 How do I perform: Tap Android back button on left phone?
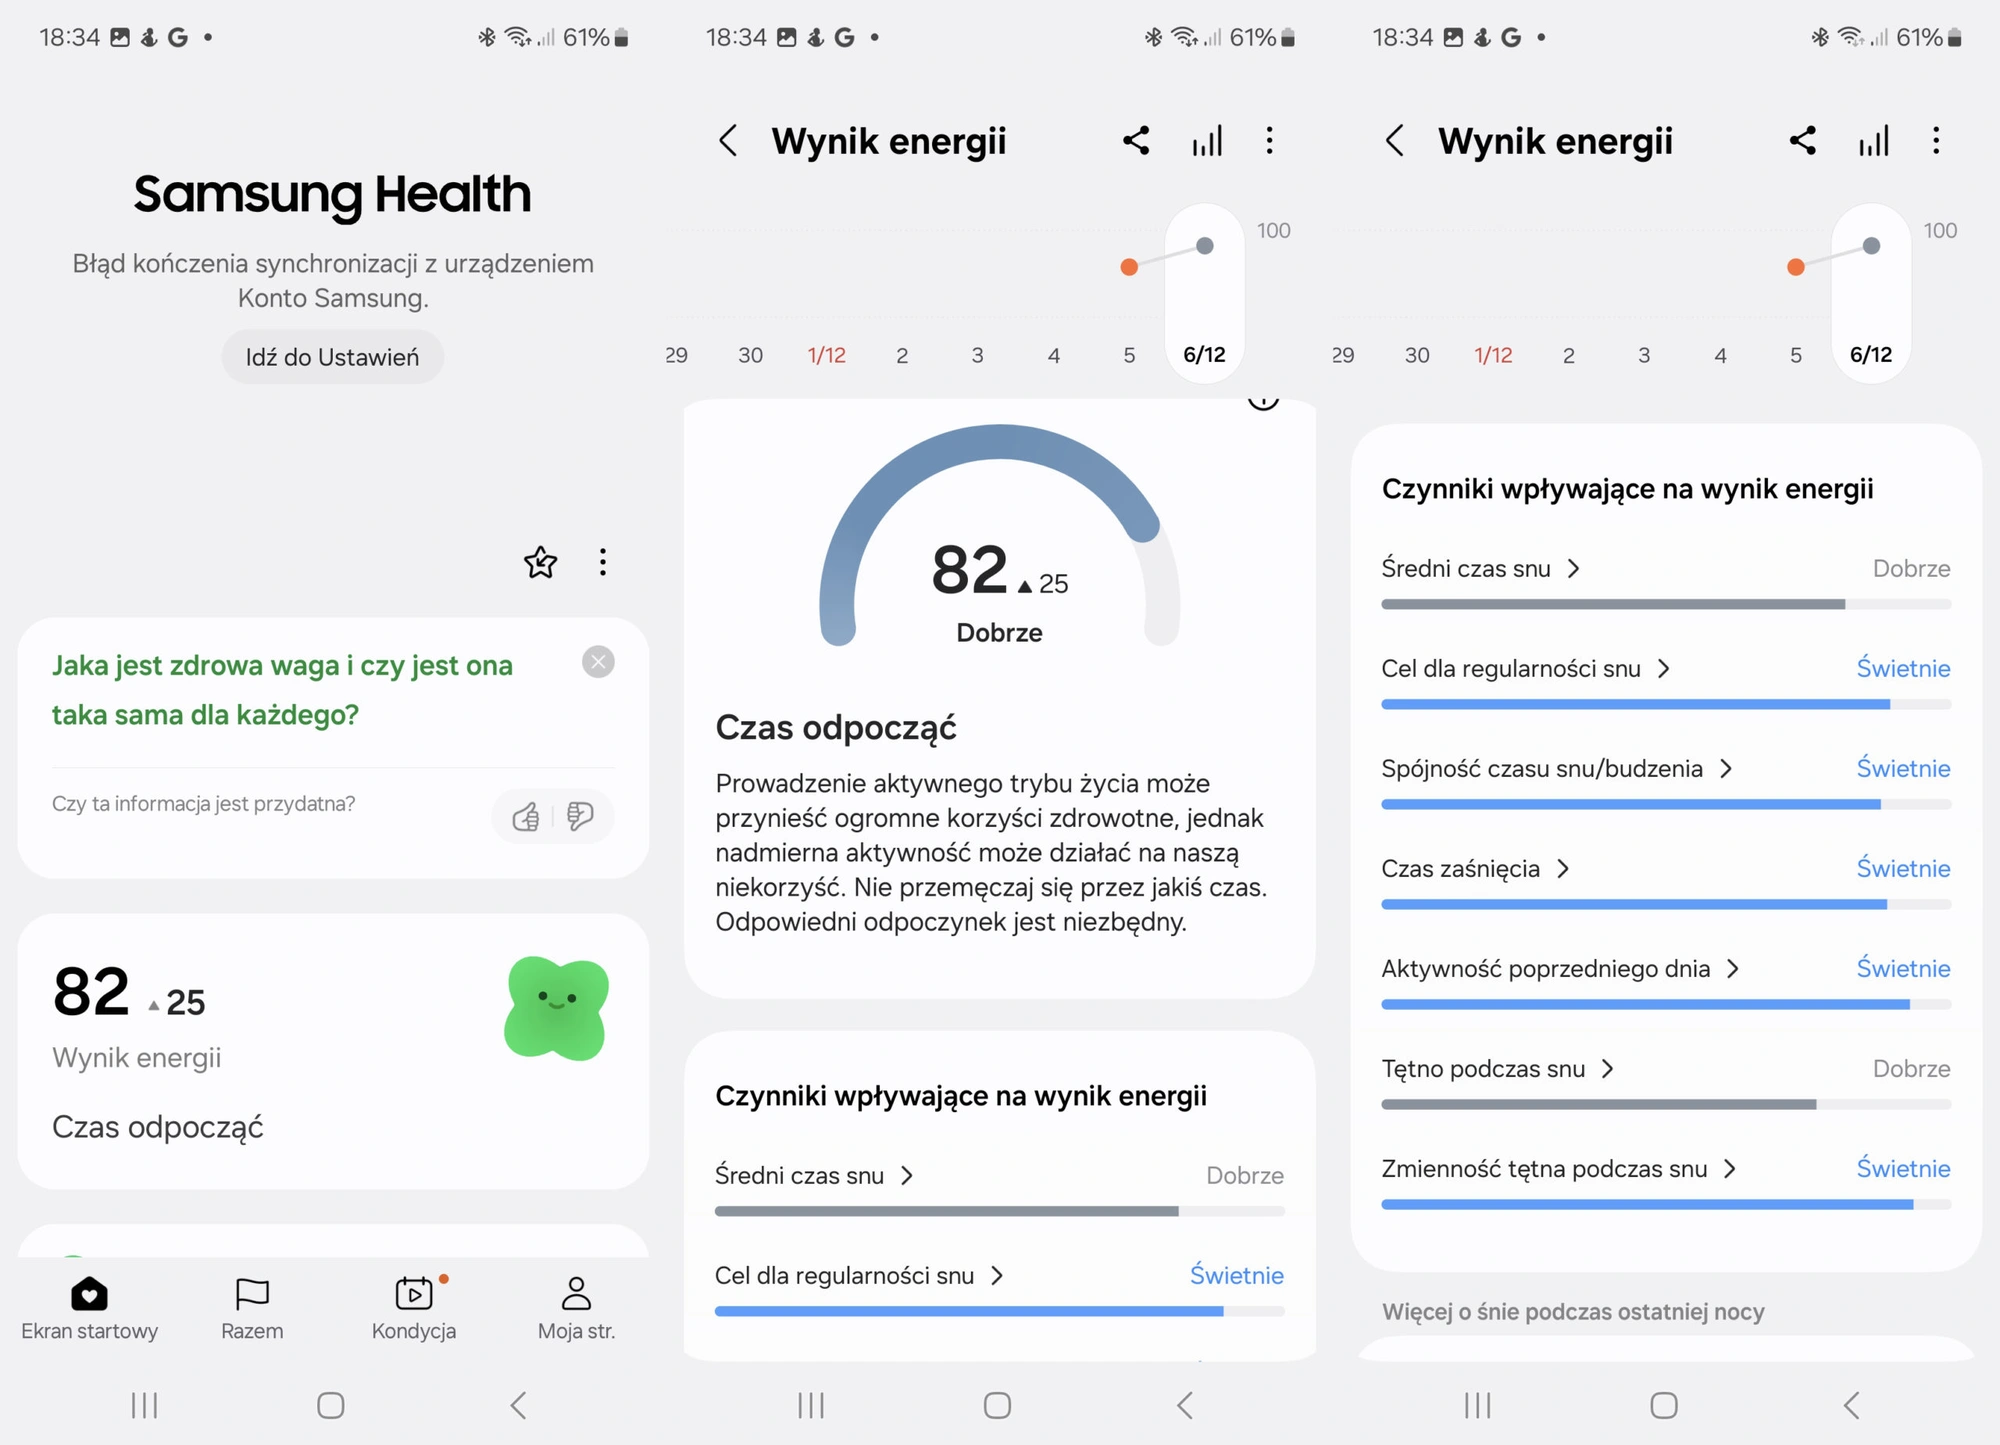(518, 1405)
